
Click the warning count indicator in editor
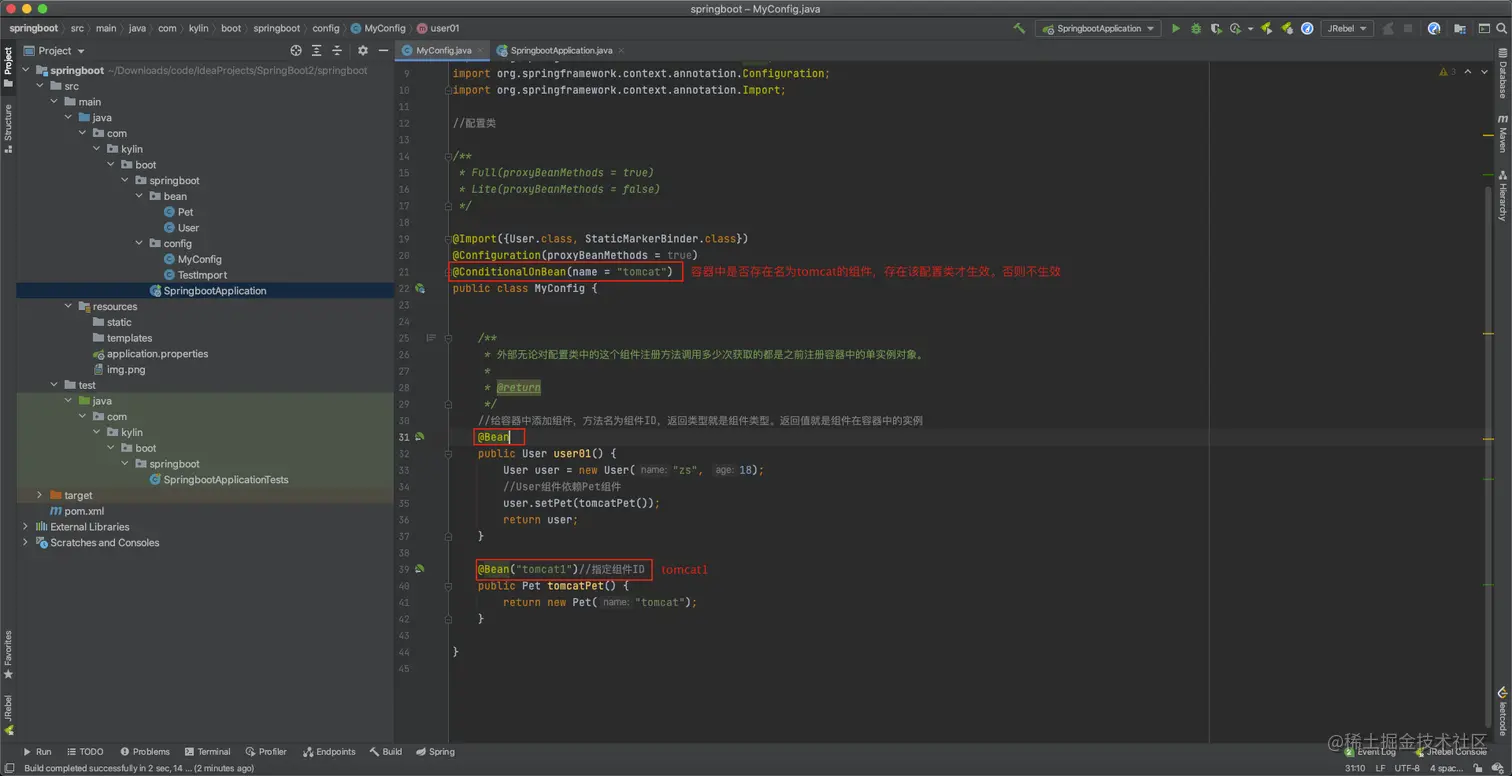click(1449, 72)
